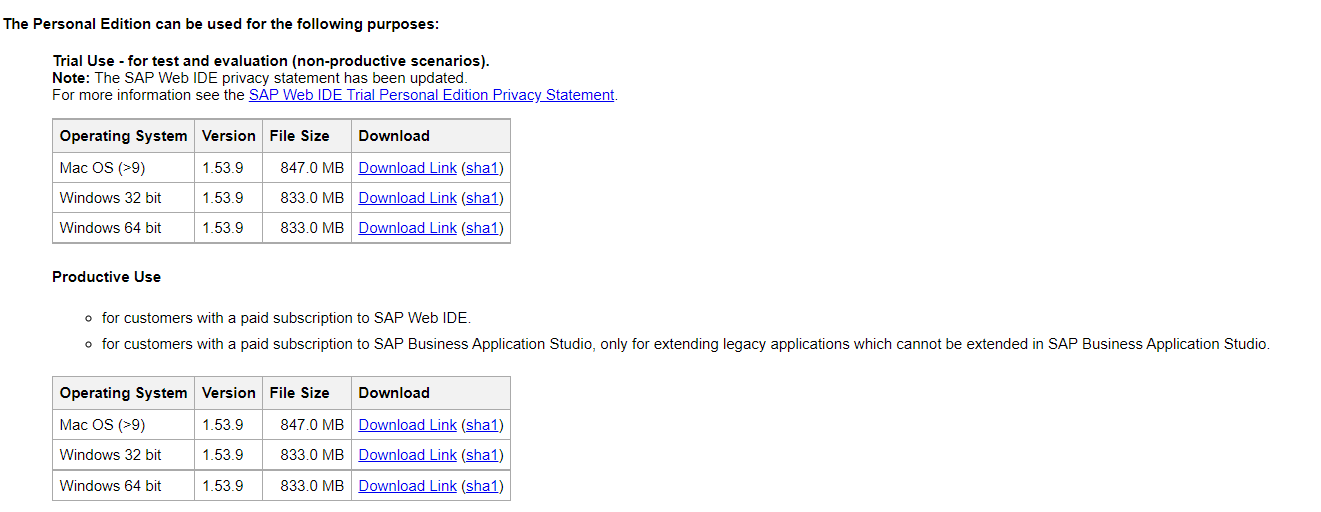Open sha1 link for trial Mac OS
The width and height of the screenshot is (1321, 512).
click(482, 168)
